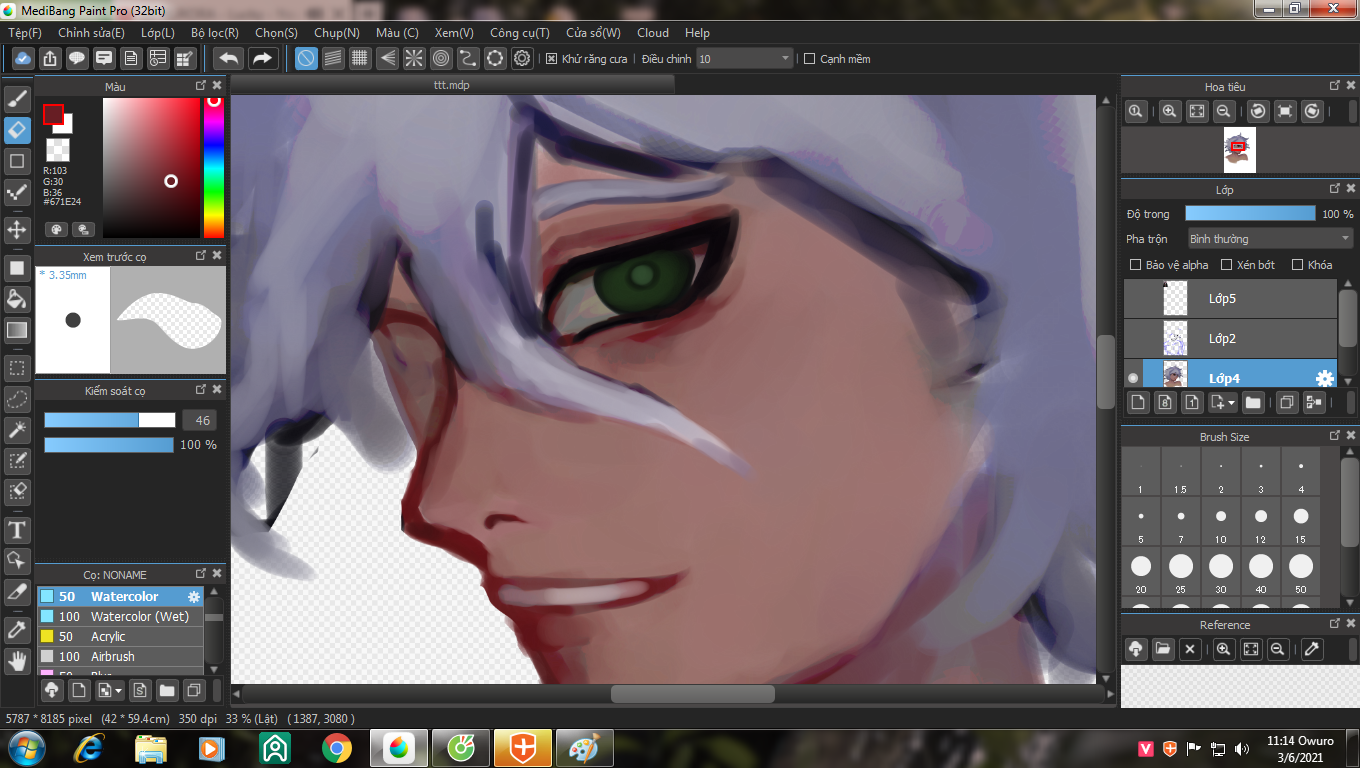Image resolution: width=1360 pixels, height=768 pixels.
Task: Select the Move tool
Action: click(17, 230)
